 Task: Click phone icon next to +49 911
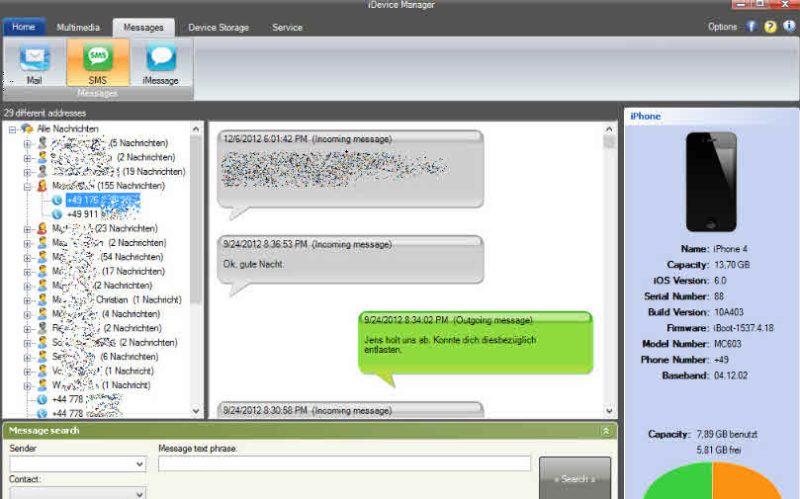(x=57, y=214)
